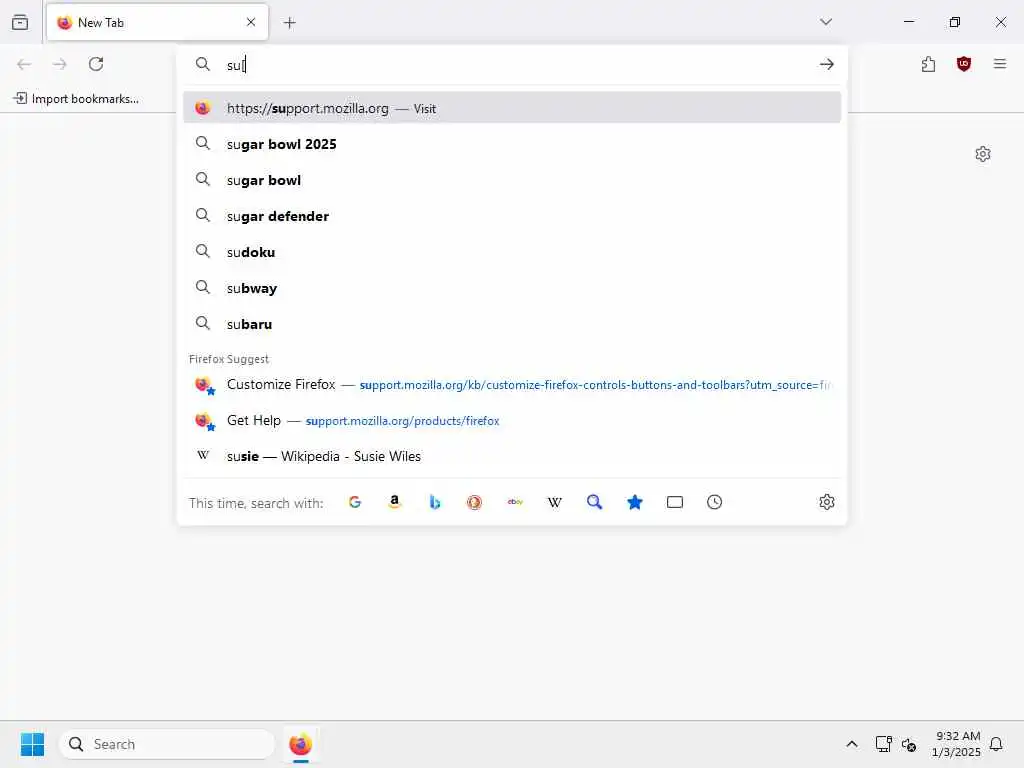This screenshot has width=1024, height=768.
Task: Choose the subway suggestion
Action: (x=512, y=288)
